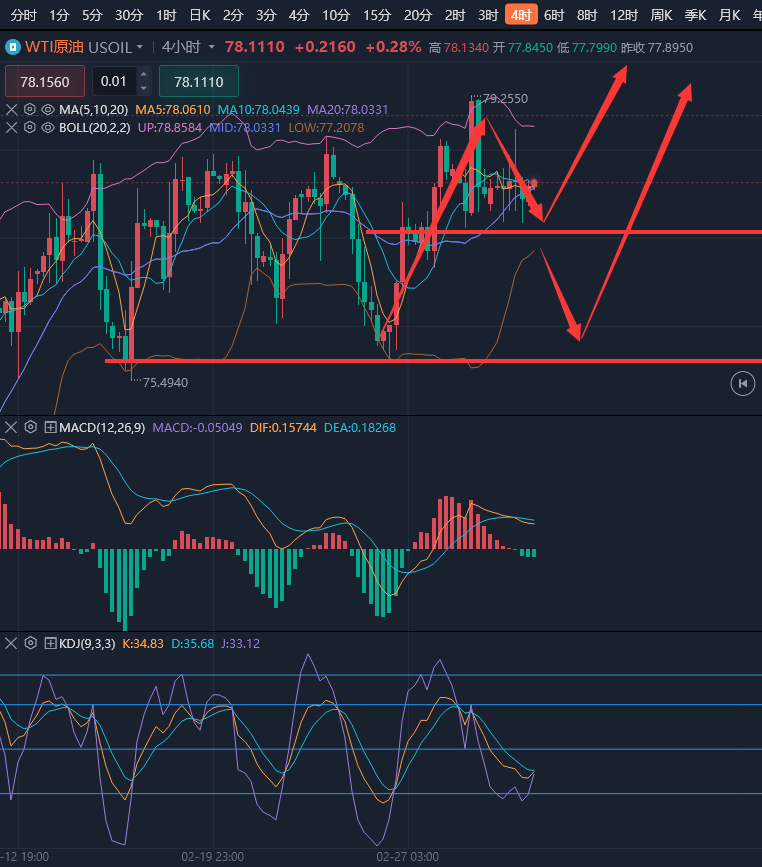Open settings for the MA(5,10,20) indicator

click(30, 109)
